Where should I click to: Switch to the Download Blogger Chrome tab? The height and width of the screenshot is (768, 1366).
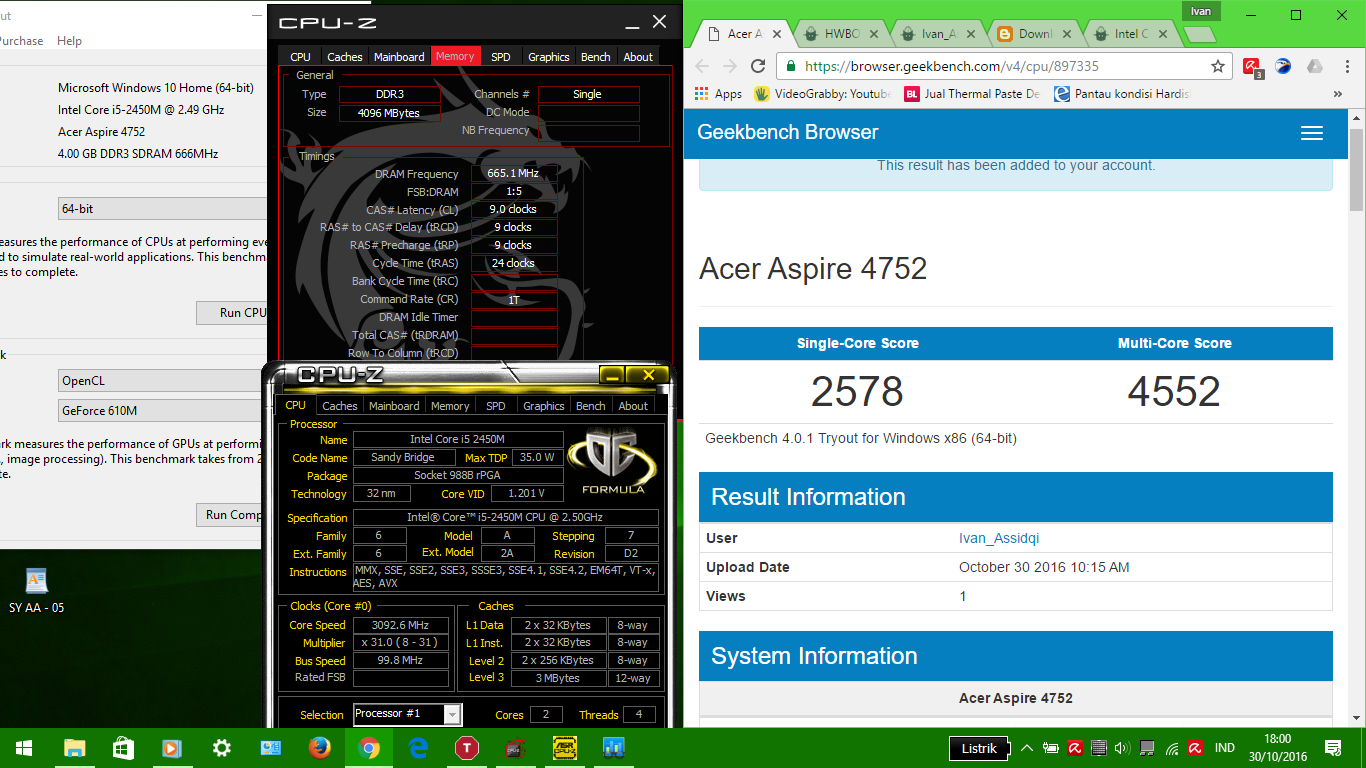tap(1034, 34)
